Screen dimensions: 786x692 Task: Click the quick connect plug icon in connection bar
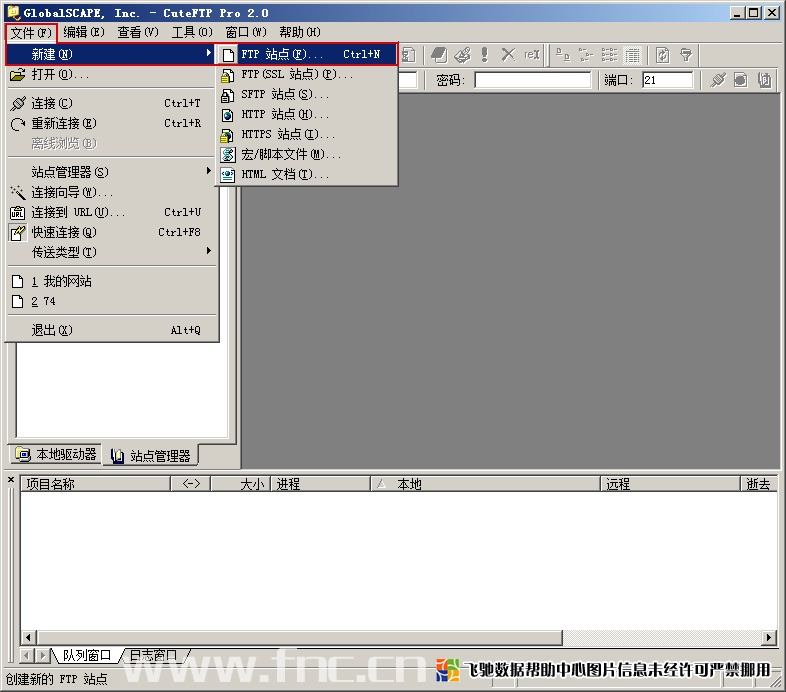click(x=718, y=80)
